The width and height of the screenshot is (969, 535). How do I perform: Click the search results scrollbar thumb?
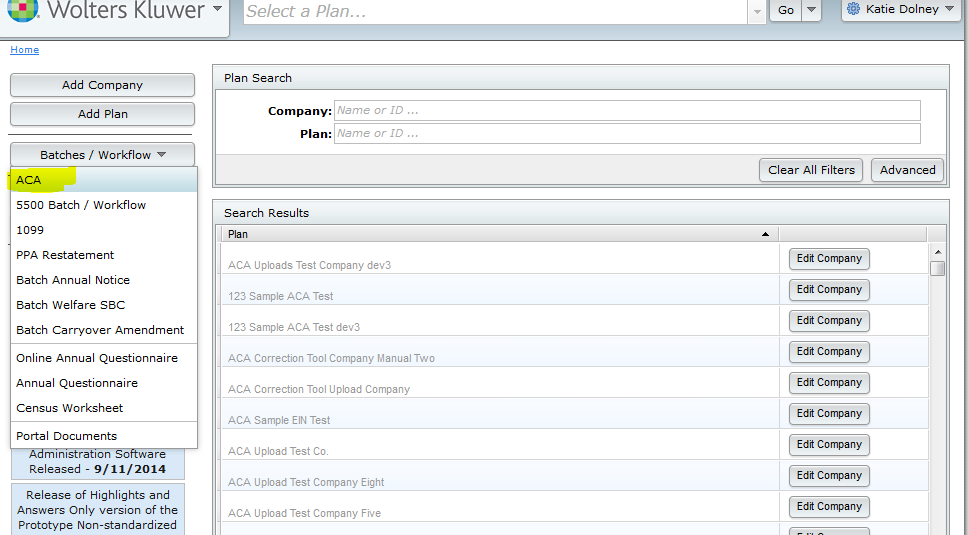(x=937, y=268)
